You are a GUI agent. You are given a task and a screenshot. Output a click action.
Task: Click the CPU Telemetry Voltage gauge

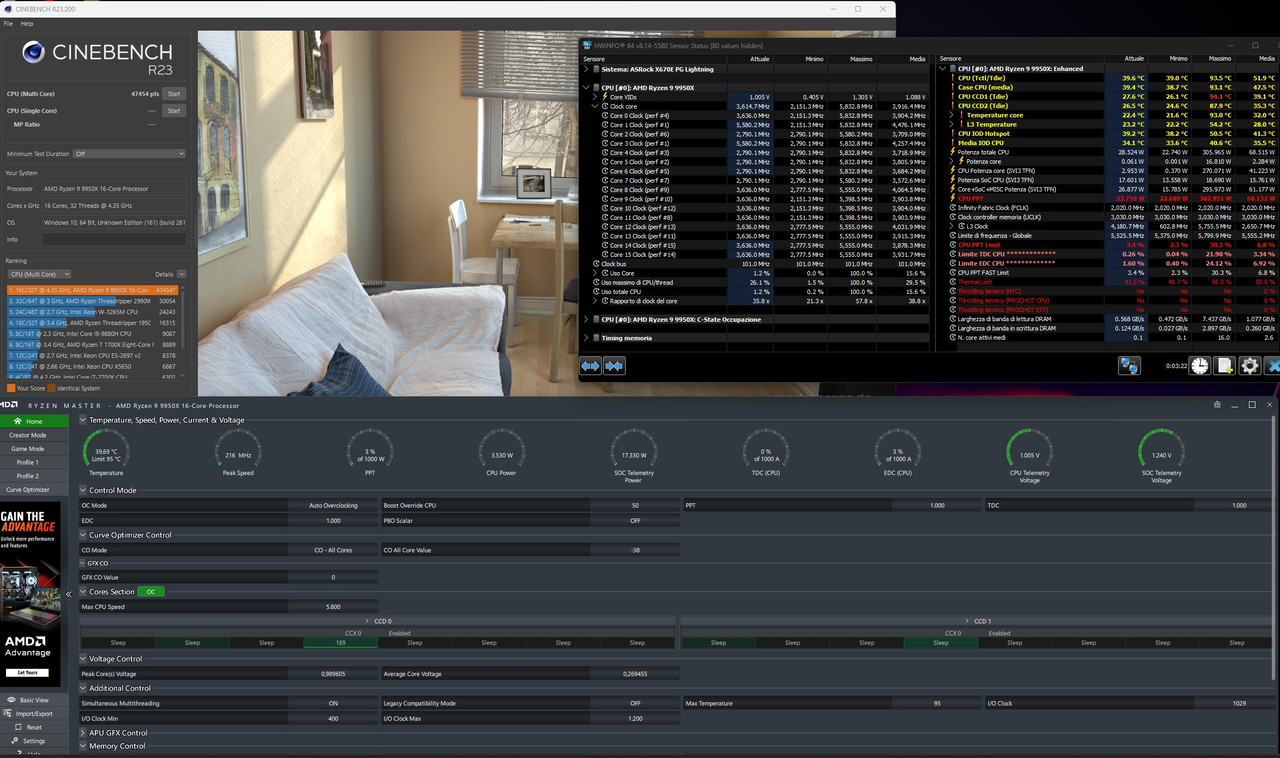pos(1029,452)
